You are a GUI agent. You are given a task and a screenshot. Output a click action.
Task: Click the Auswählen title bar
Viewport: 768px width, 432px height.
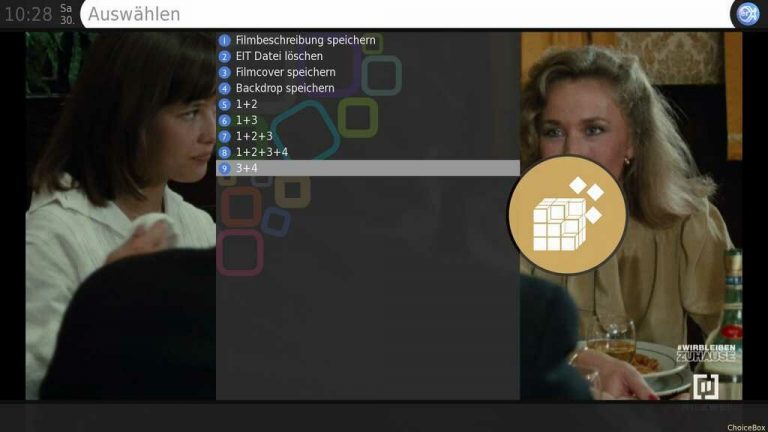coord(407,14)
